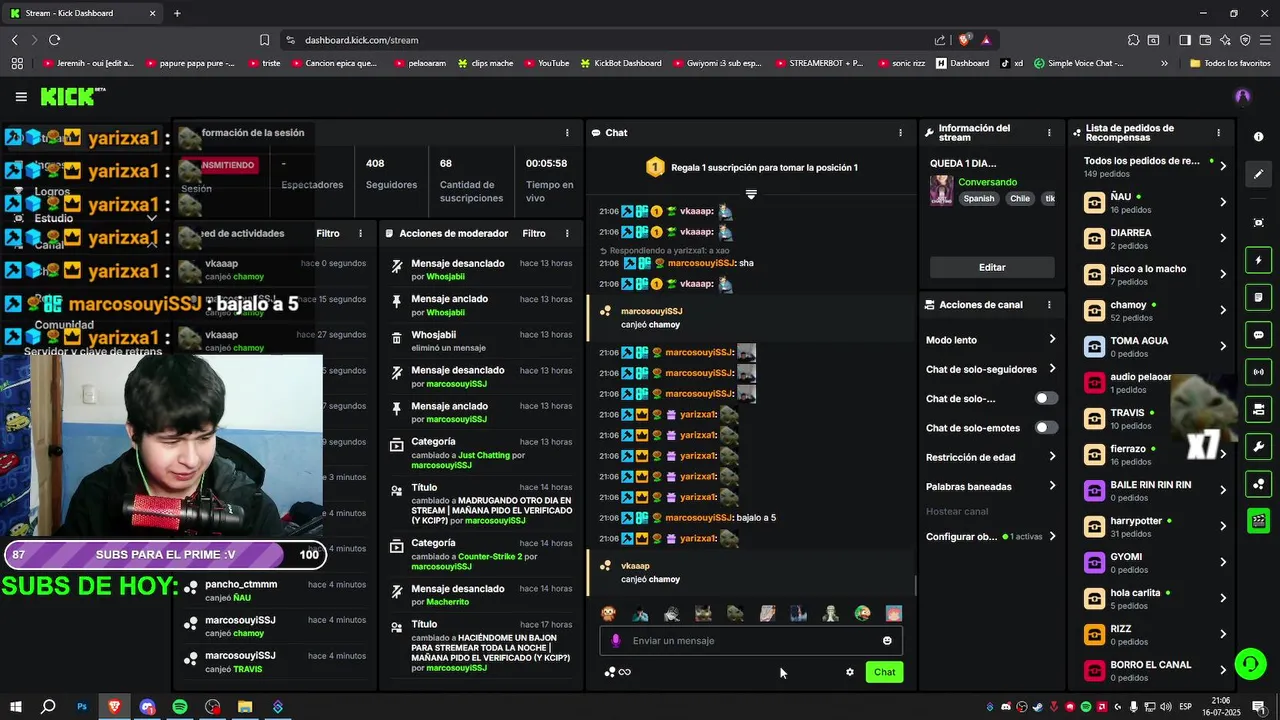The image size is (1280, 720).
Task: Open the Kick hamburger menu
Action: pos(21,97)
